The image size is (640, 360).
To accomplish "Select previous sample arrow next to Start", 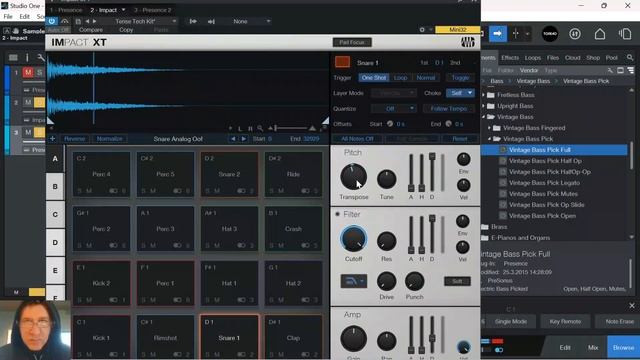I will click(233, 139).
